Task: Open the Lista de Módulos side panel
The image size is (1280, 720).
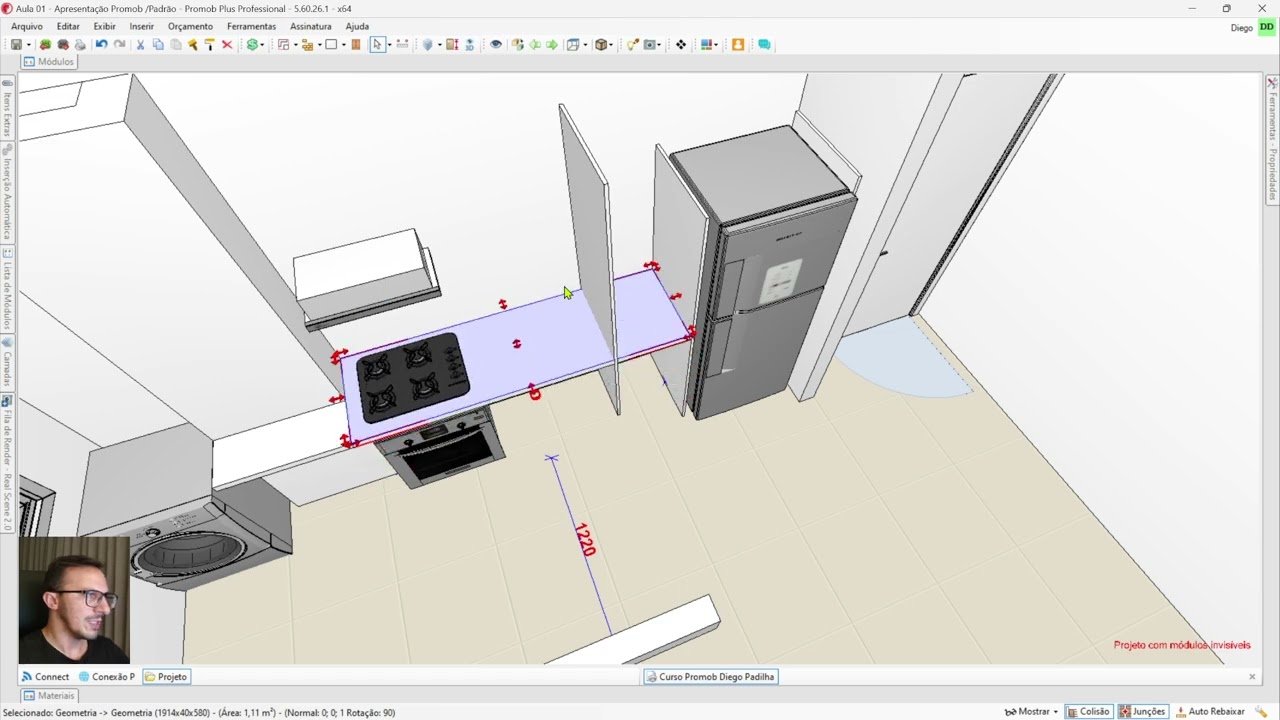Action: point(7,291)
